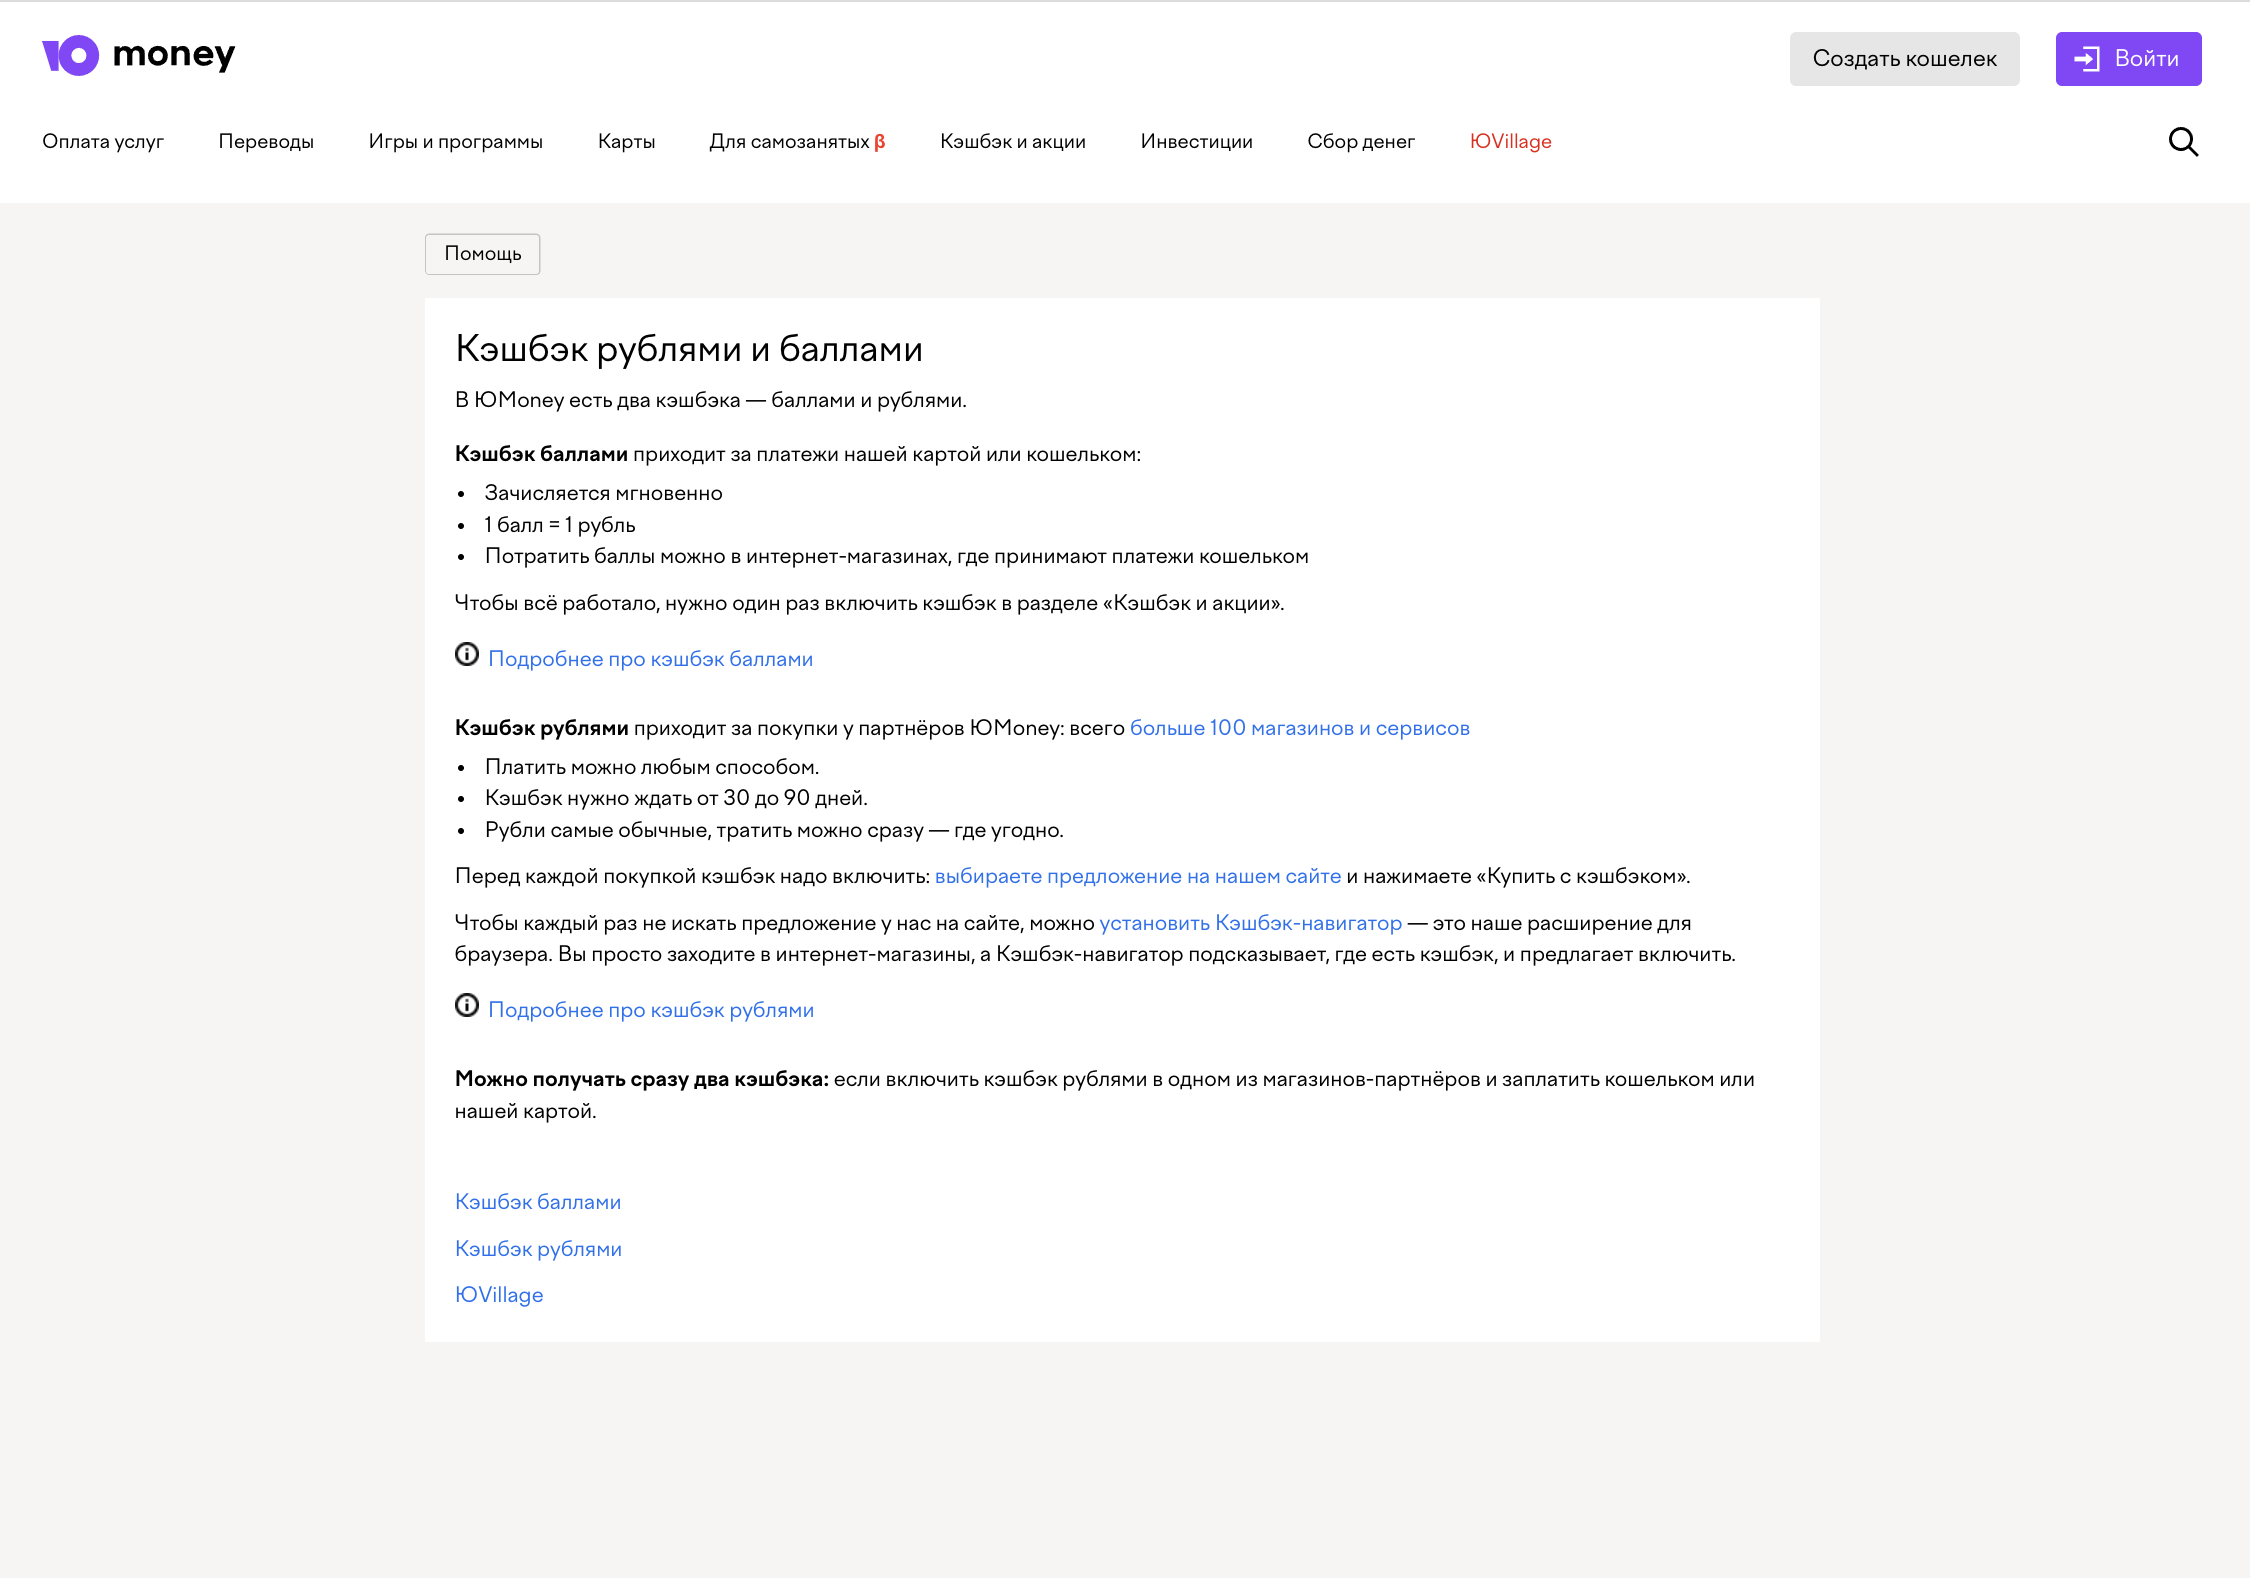Click the purple Войти button
This screenshot has width=2250, height=1578.
pyautogui.click(x=2128, y=59)
